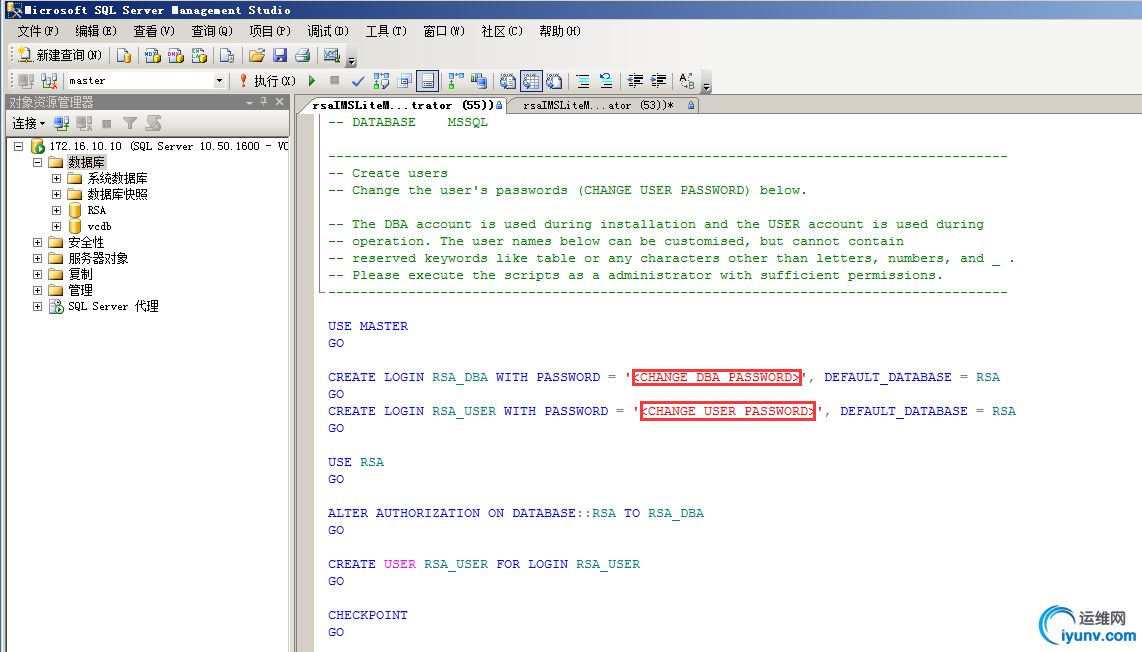The width and height of the screenshot is (1142, 652).
Task: Open the SQL editor toolbar overflow arrow
Action: pos(706,86)
